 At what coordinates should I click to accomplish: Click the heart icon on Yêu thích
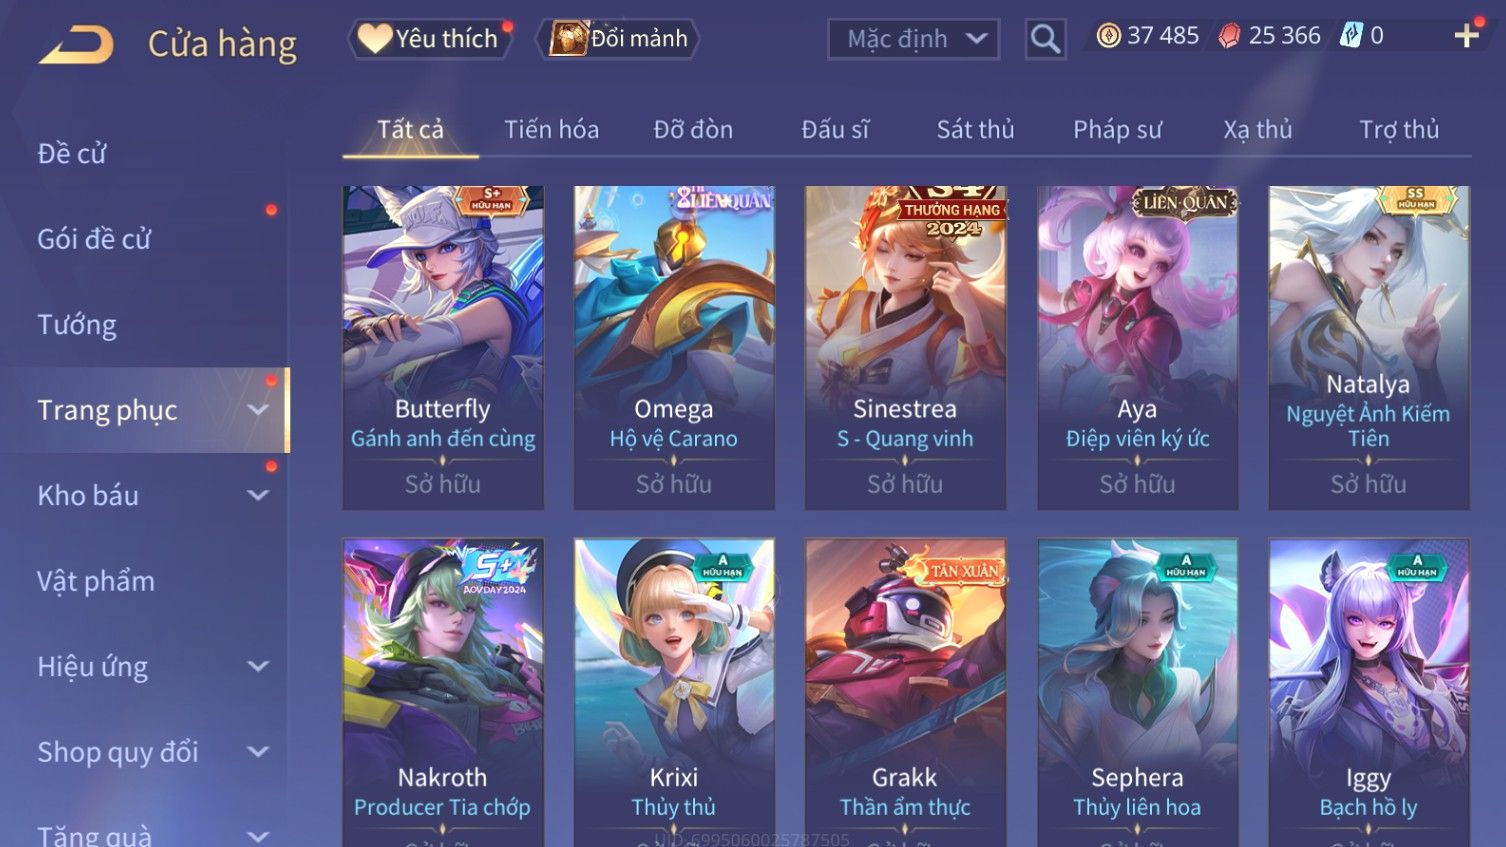(374, 38)
